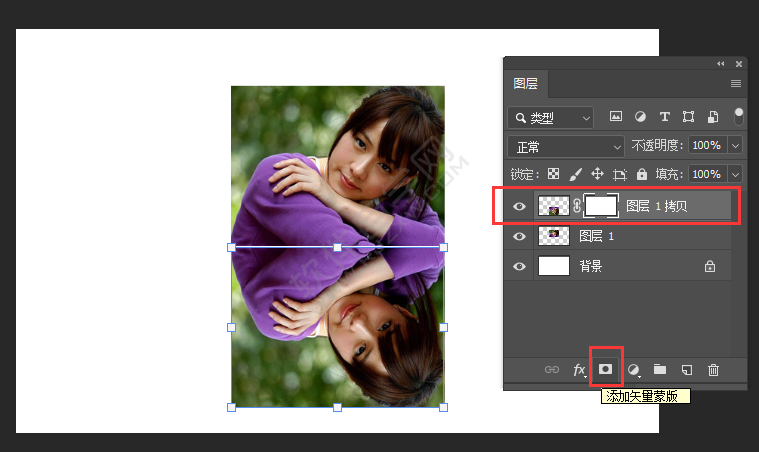Open the 类型 filter dropdown

(550, 118)
